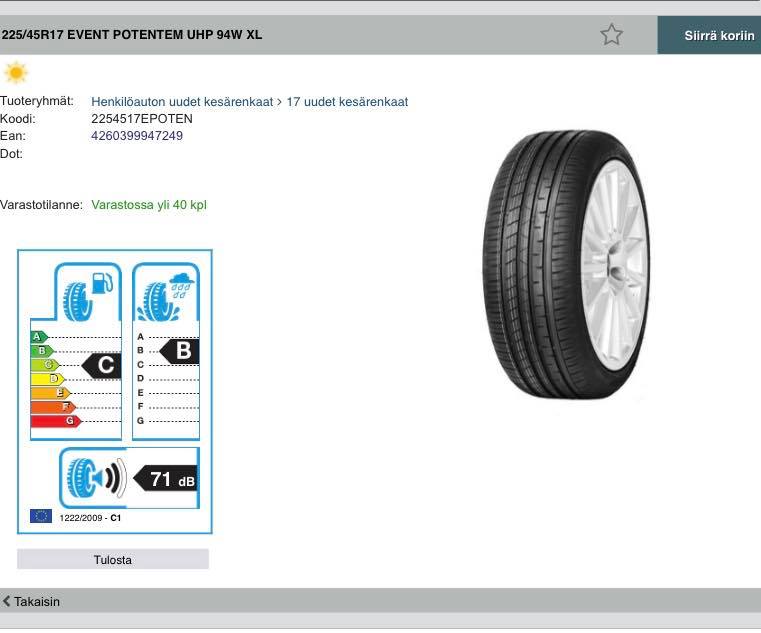Click the yellow D fuel class bar
This screenshot has height=633, width=761.
click(48, 379)
